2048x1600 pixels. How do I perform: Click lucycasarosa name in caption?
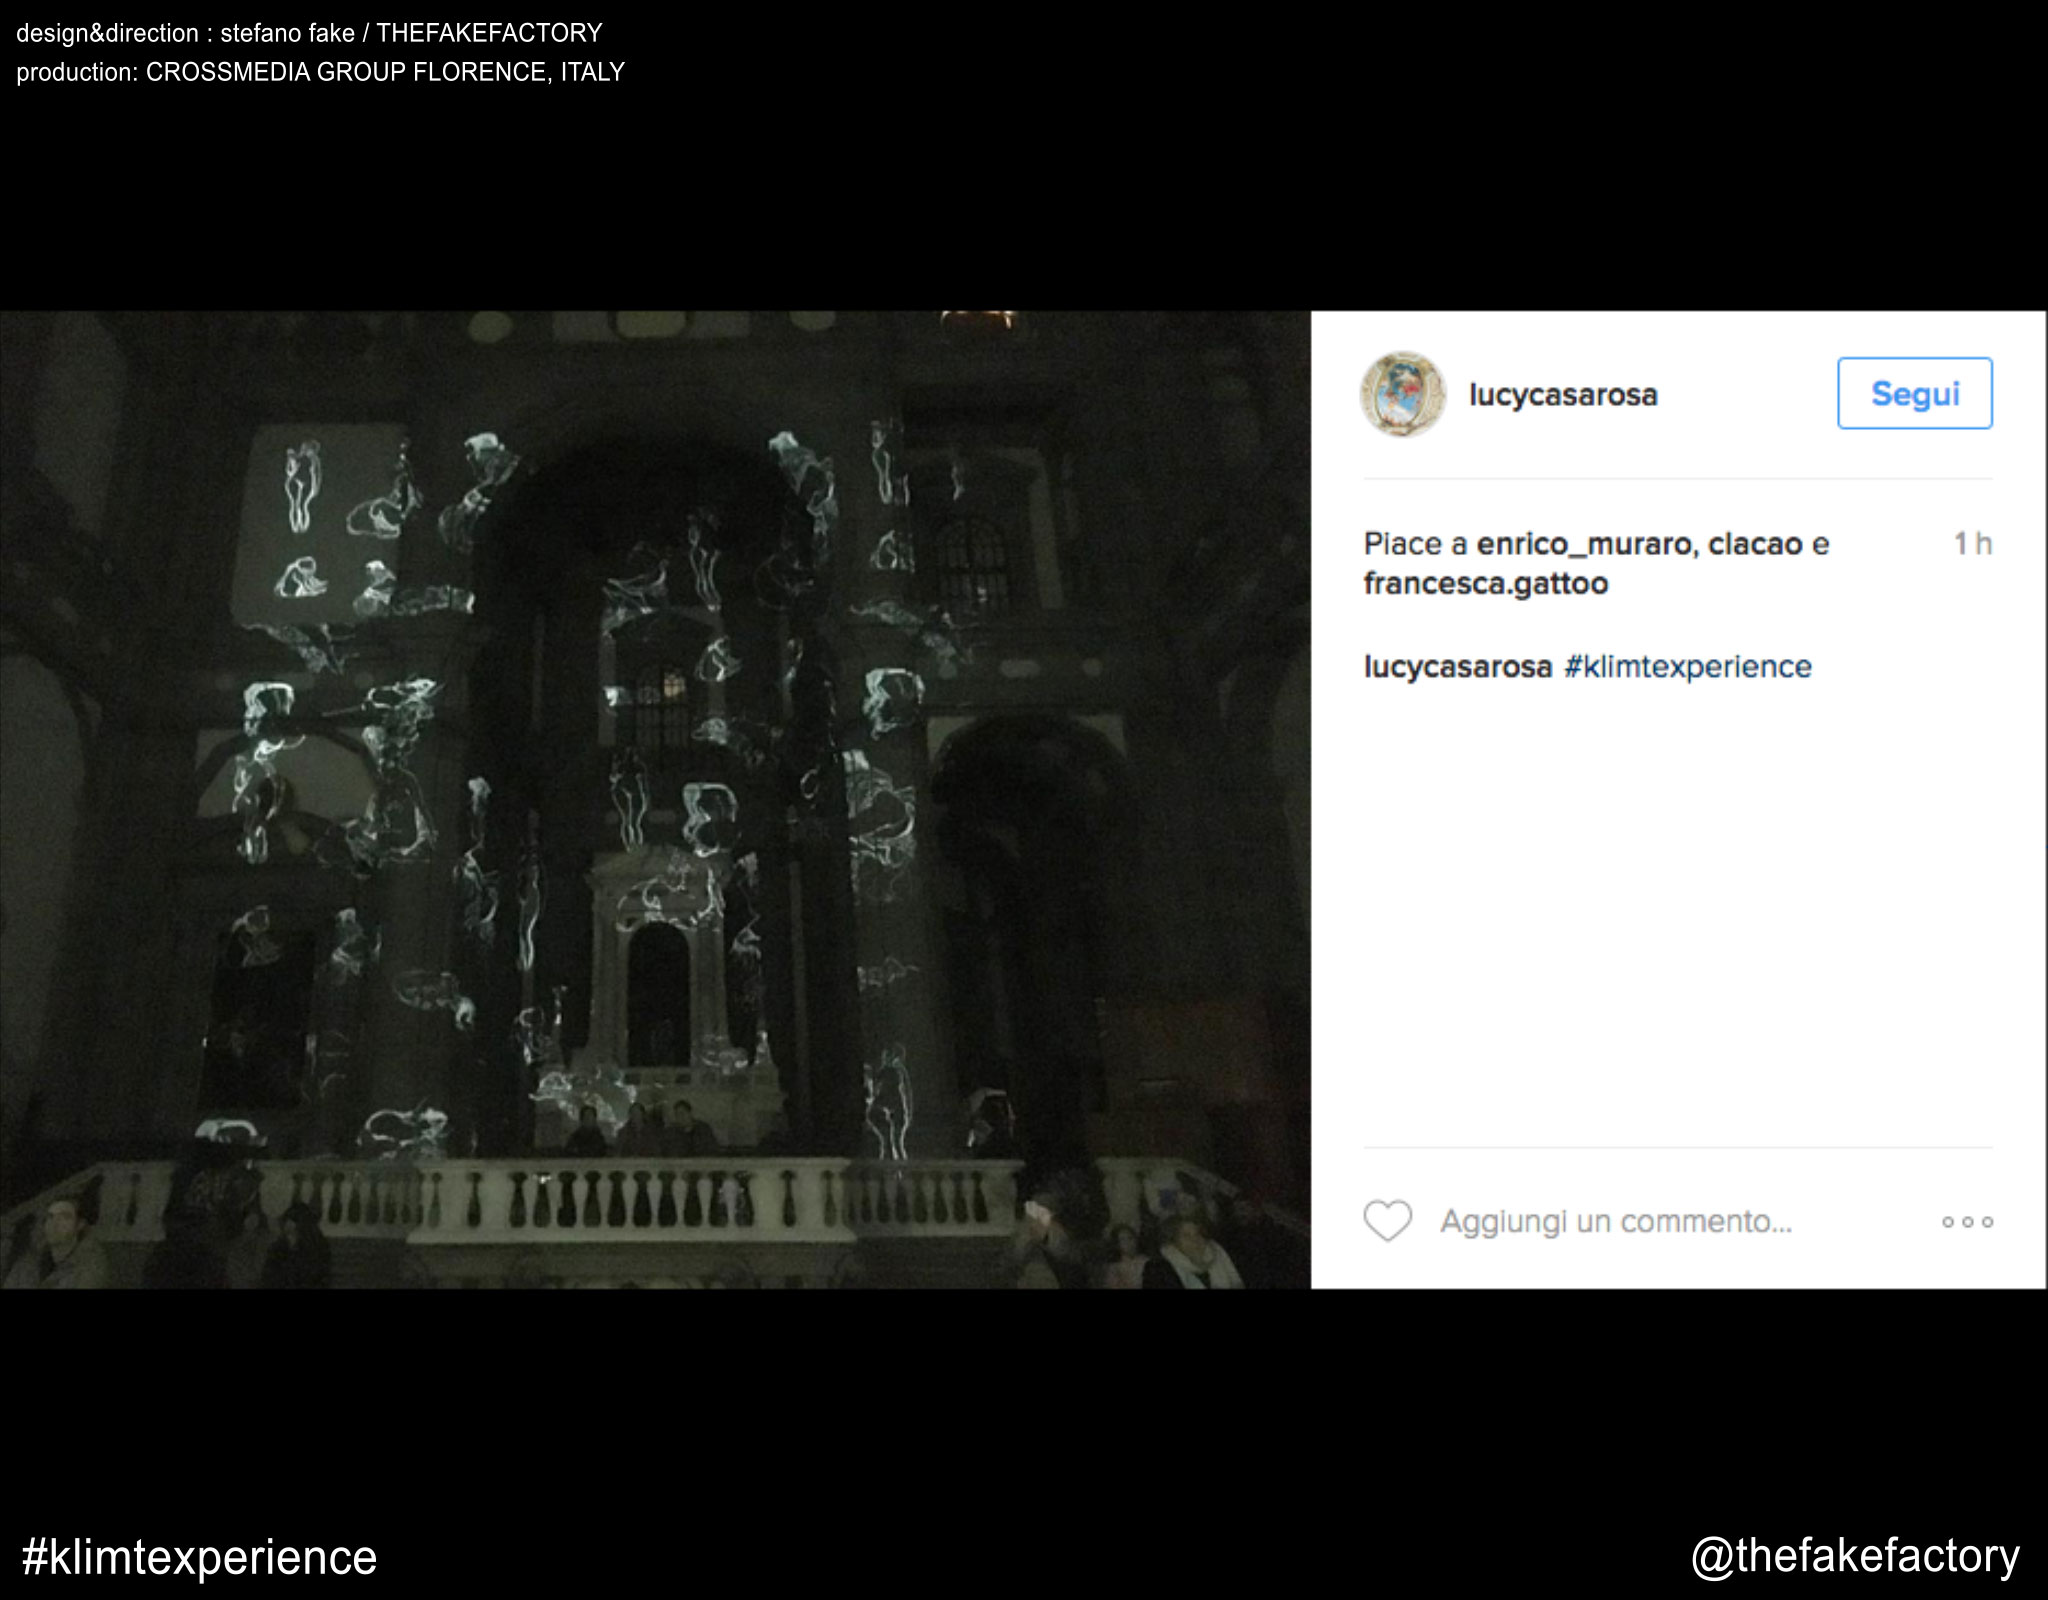[x=1457, y=667]
